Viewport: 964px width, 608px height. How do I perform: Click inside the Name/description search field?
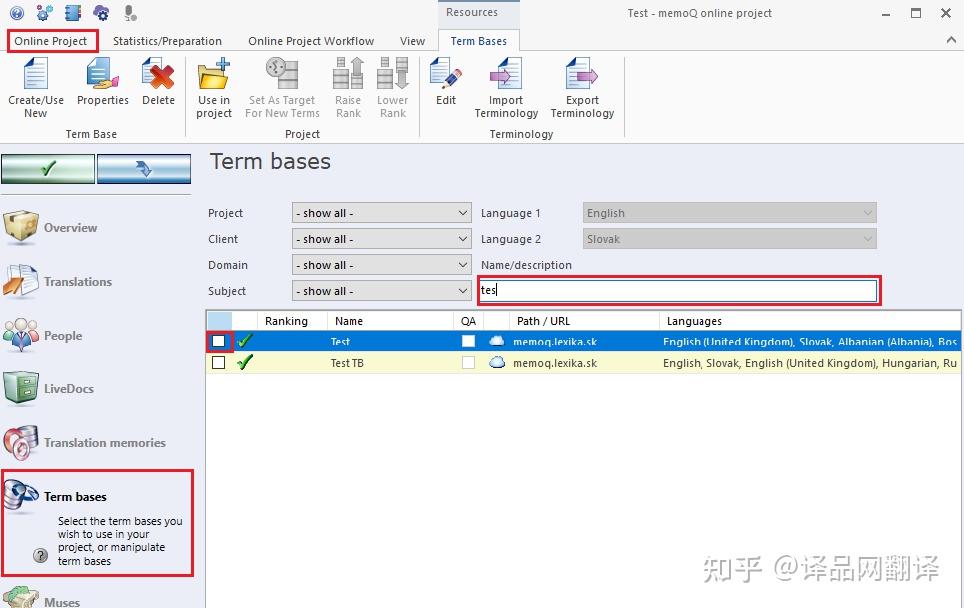click(679, 289)
